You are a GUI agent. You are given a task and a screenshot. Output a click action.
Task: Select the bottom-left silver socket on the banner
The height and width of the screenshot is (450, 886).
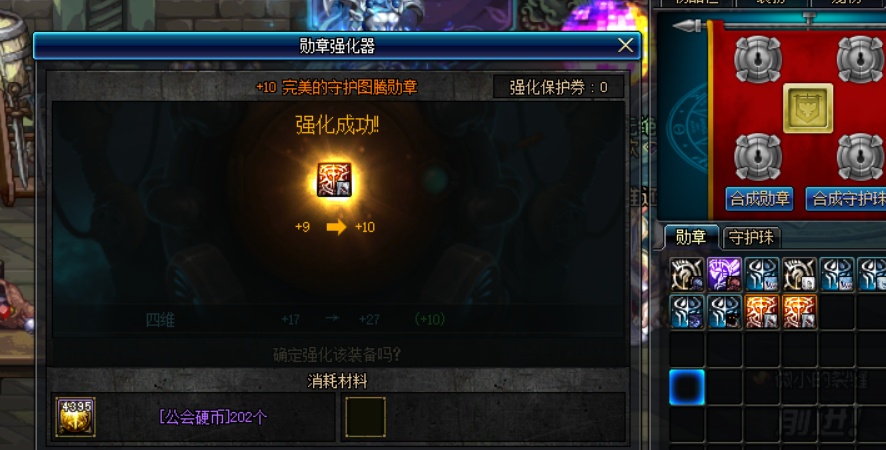tap(758, 157)
